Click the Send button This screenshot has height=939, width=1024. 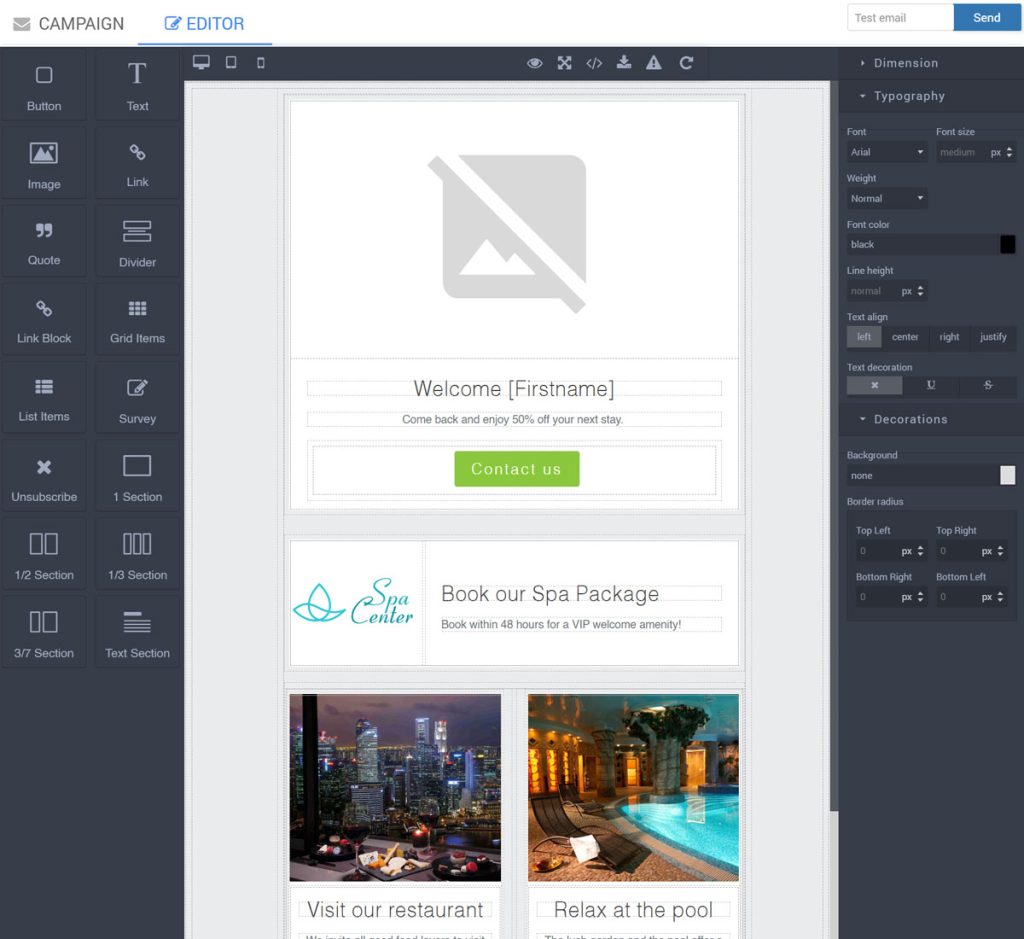(986, 17)
